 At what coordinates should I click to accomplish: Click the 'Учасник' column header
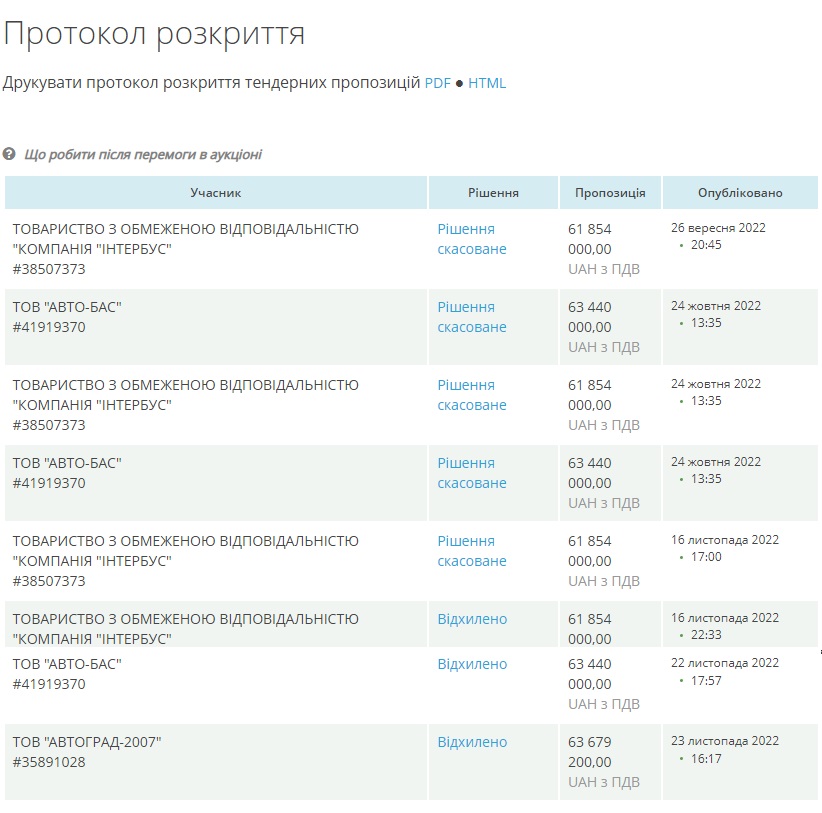click(215, 193)
